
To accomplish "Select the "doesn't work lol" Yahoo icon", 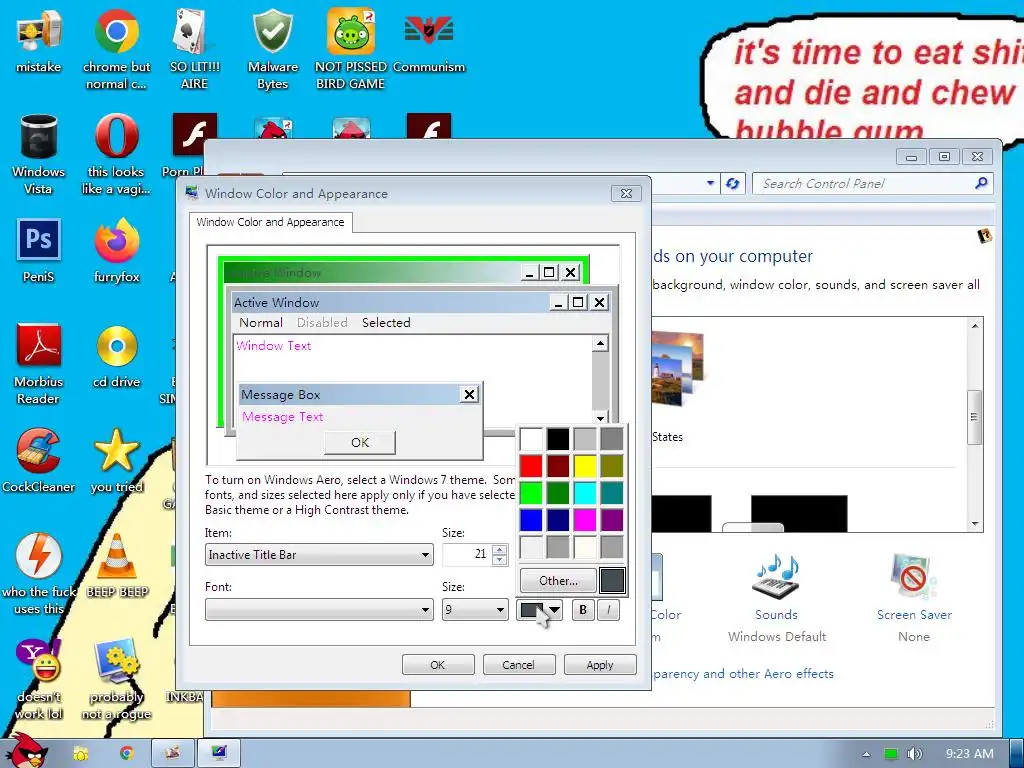I will click(39, 679).
